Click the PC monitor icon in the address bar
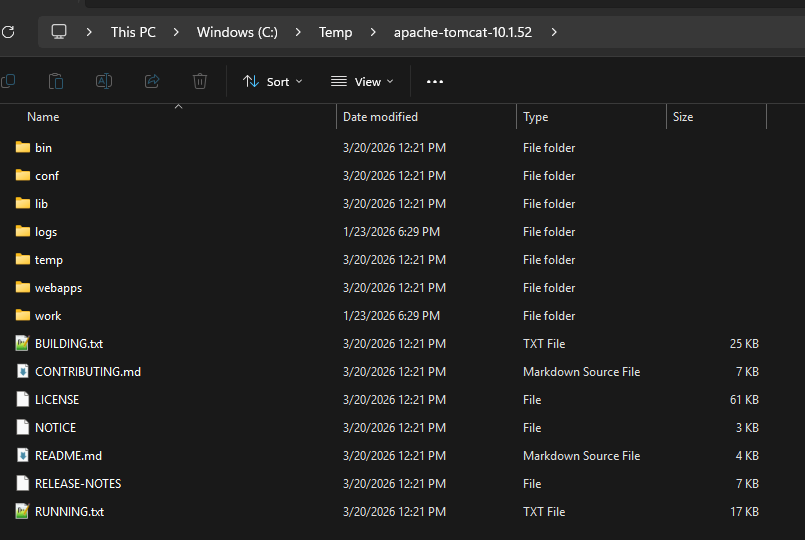 point(59,32)
